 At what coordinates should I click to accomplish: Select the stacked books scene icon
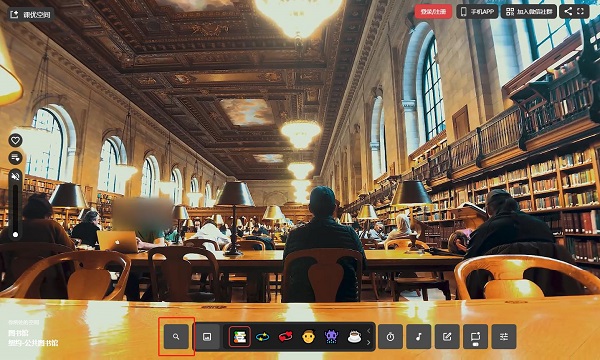point(240,337)
